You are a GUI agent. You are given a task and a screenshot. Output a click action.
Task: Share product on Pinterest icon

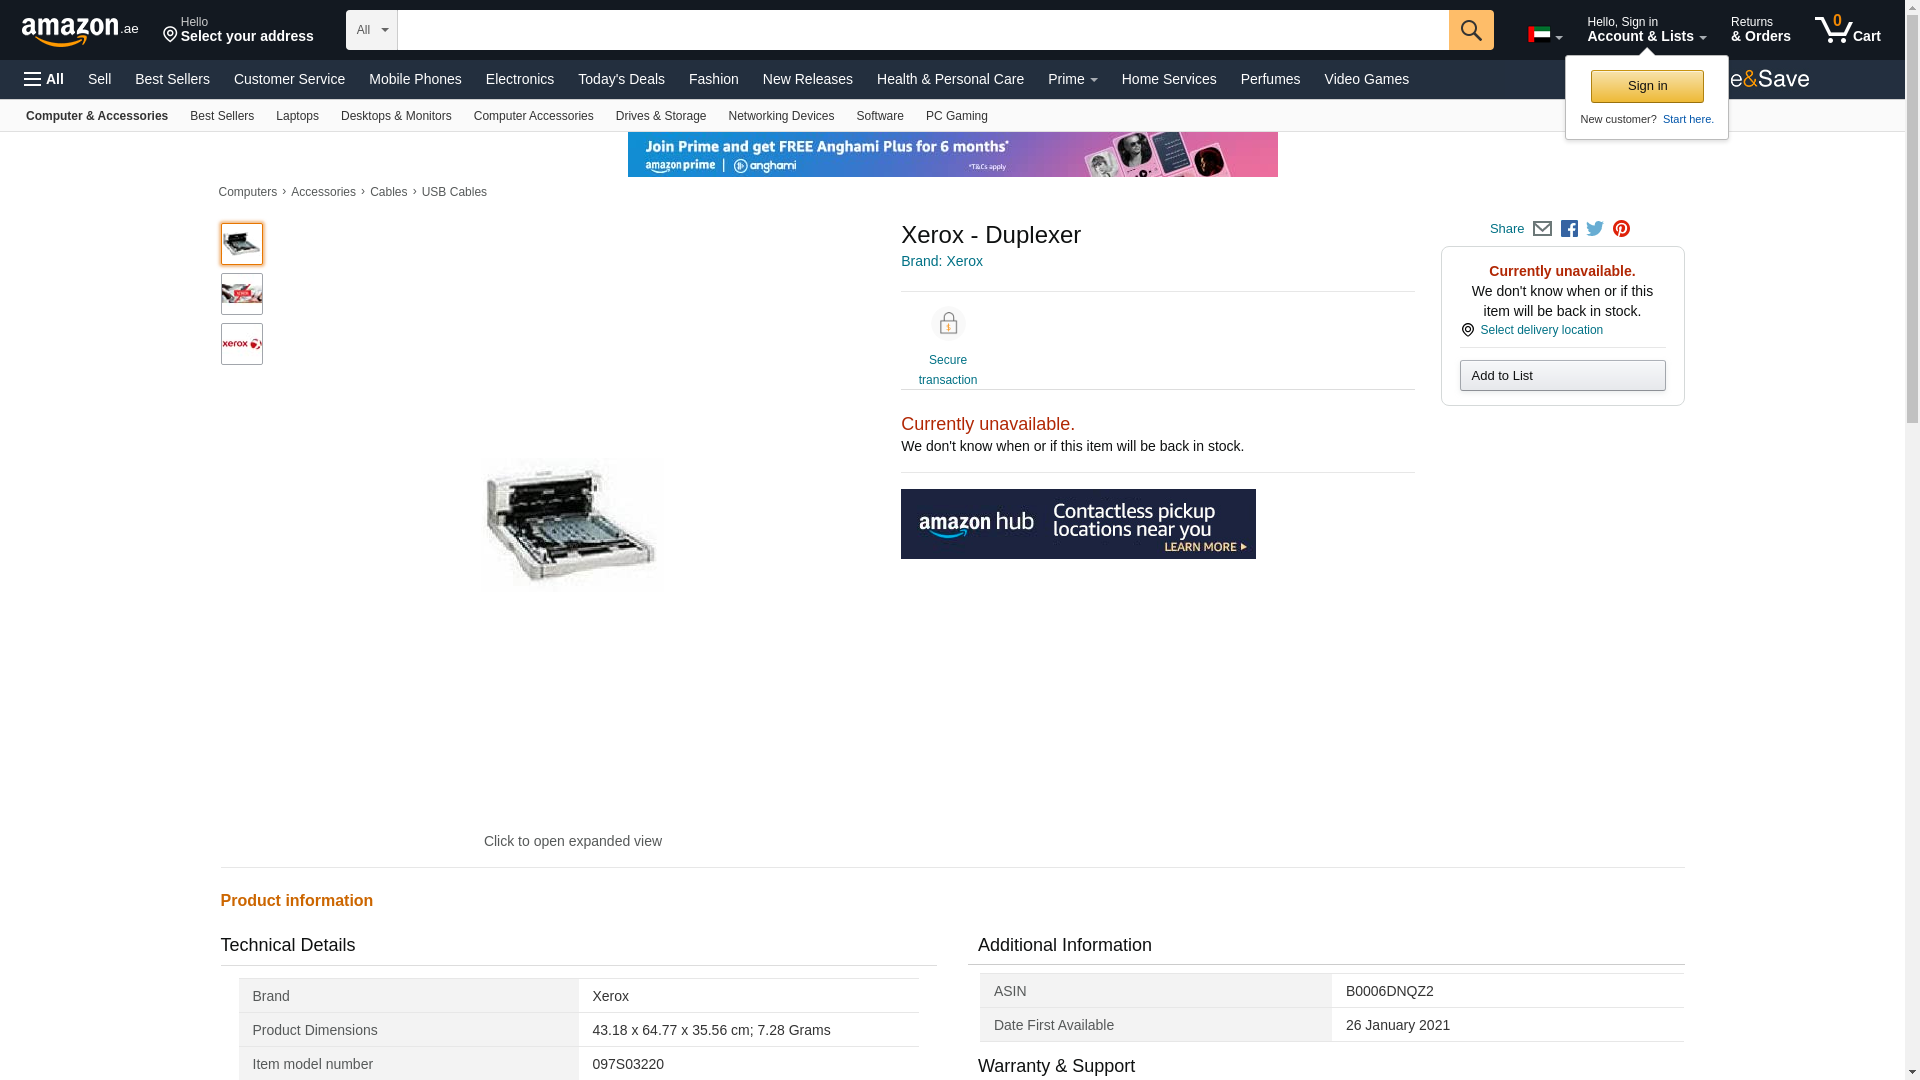click(1621, 229)
